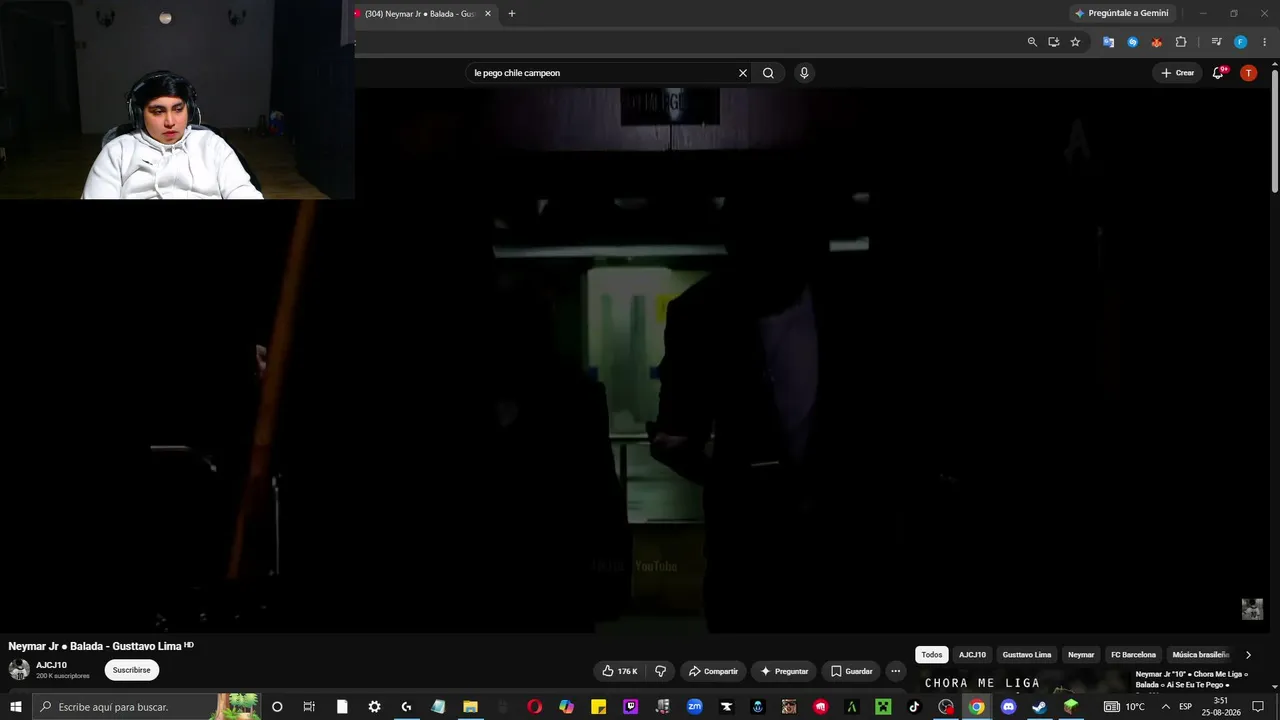1280x720 pixels.
Task: Close the Neymar Jr Balada tab
Action: [x=488, y=13]
